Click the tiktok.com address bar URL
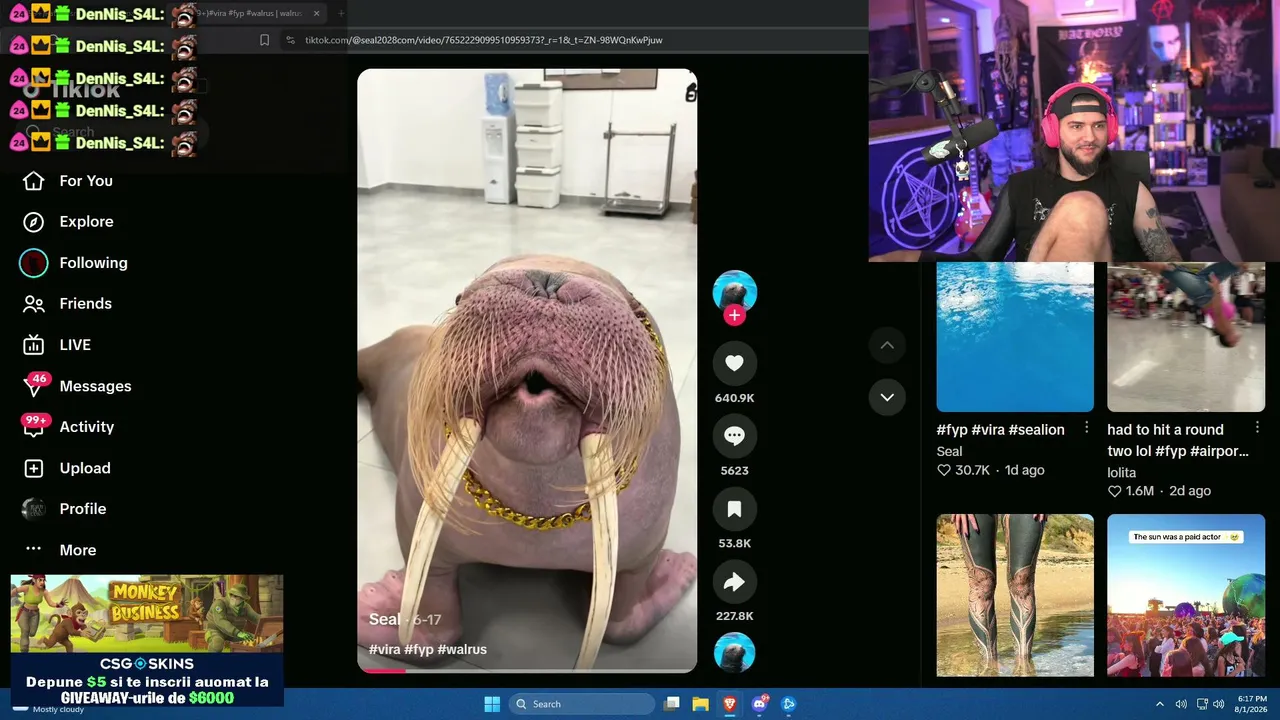Screen dimensions: 1280x720 [x=483, y=40]
